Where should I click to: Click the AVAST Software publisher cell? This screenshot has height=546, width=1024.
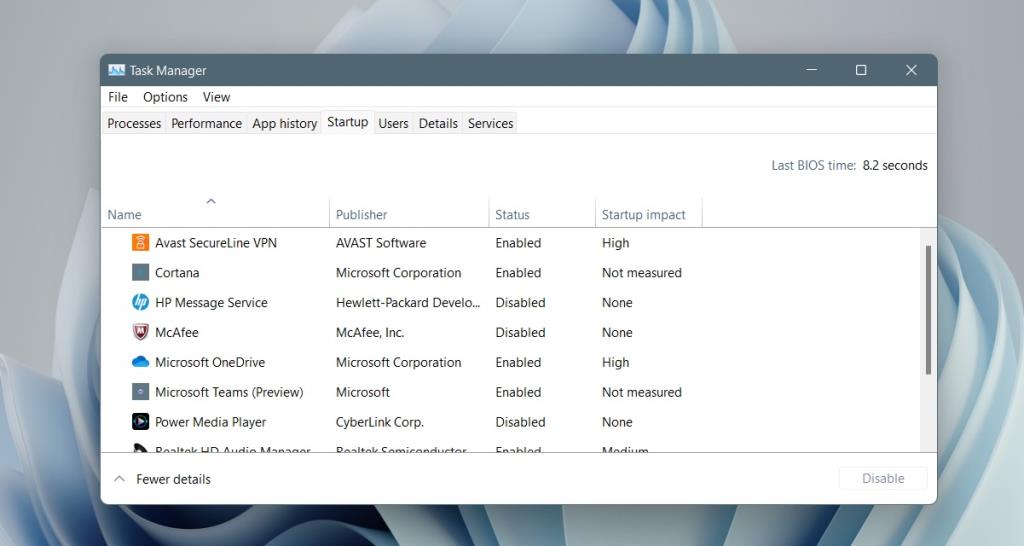pos(381,243)
